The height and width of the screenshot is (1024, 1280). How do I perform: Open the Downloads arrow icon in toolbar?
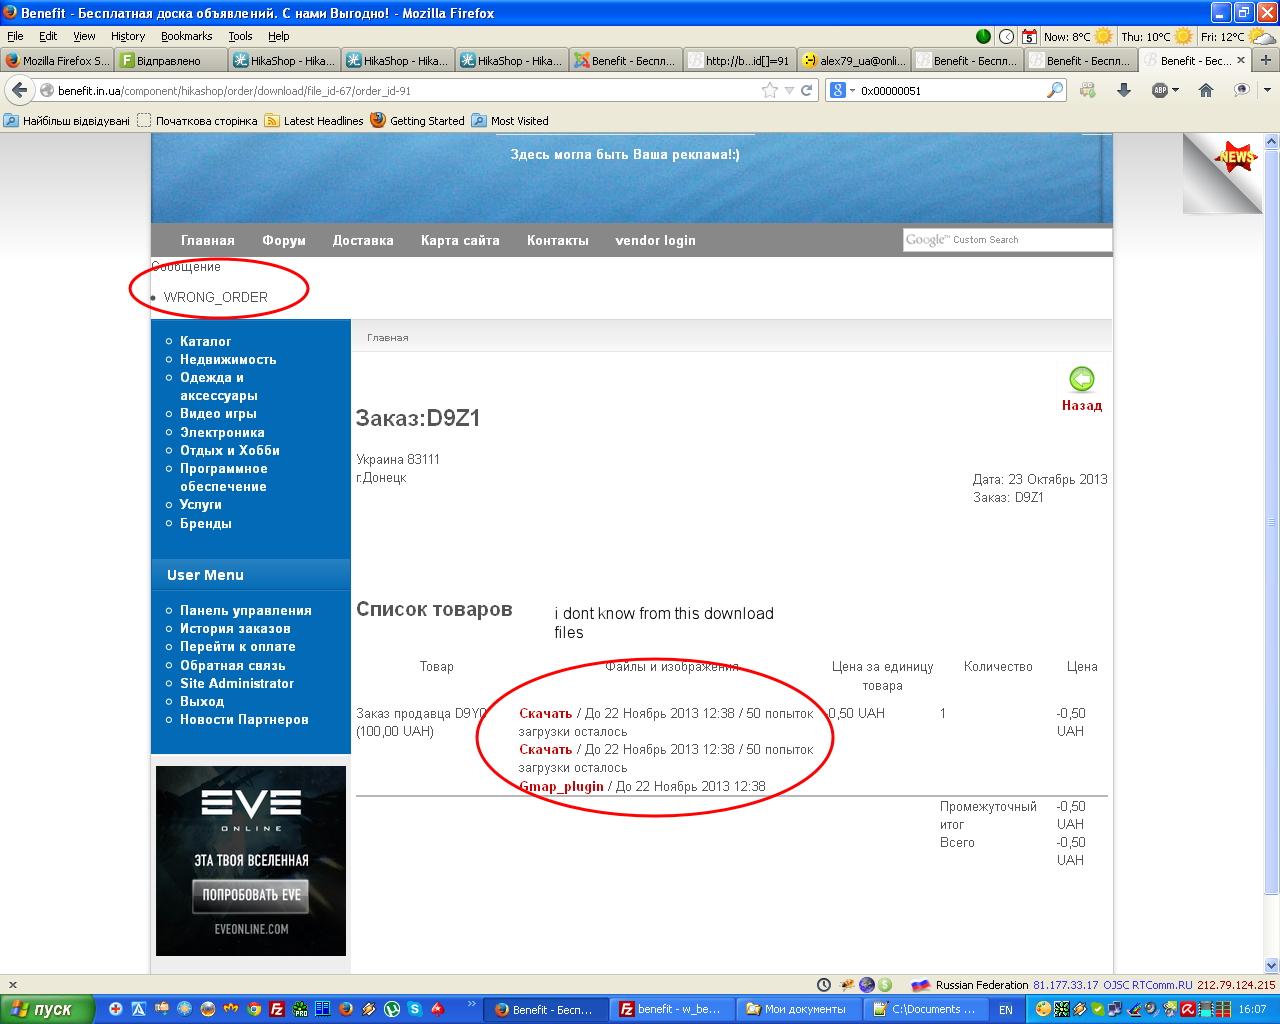tap(1124, 90)
